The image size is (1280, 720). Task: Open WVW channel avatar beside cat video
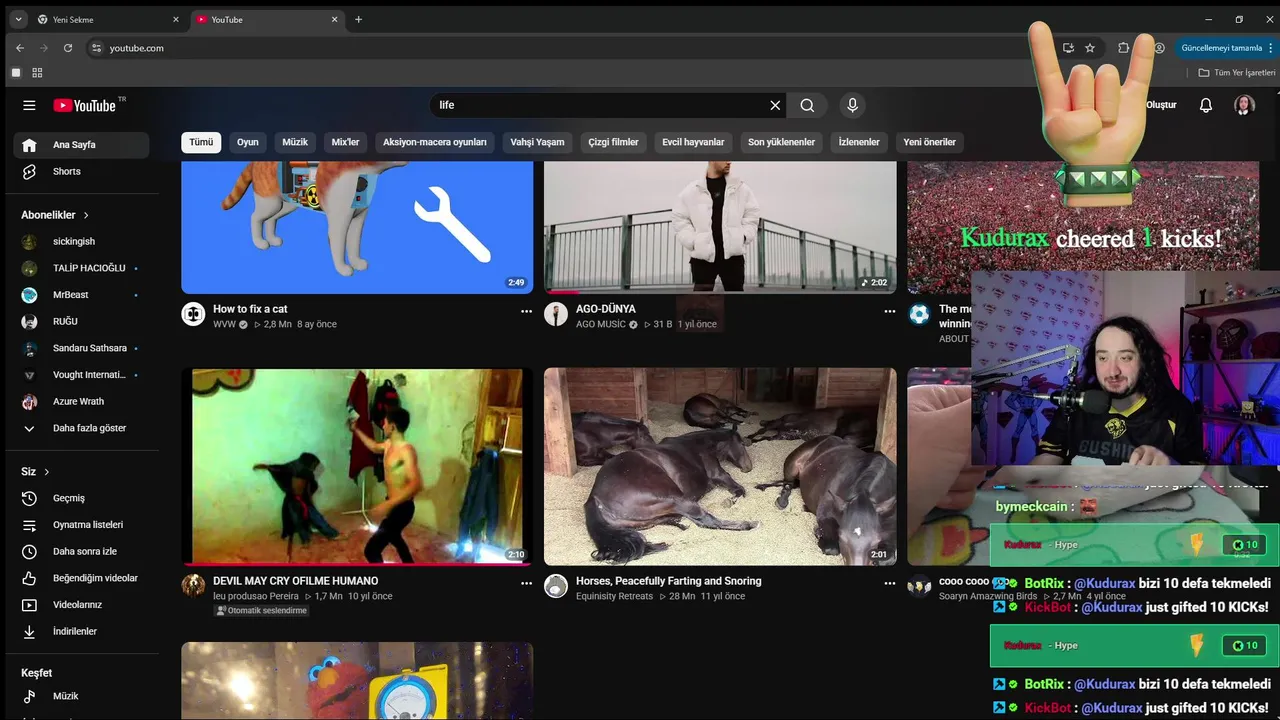click(x=193, y=314)
